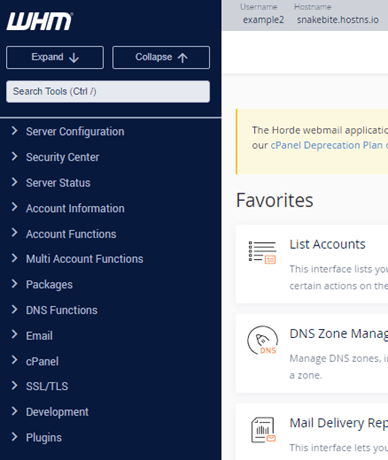Open Server Configuration menu label
Image resolution: width=388 pixels, height=460 pixels.
click(75, 132)
